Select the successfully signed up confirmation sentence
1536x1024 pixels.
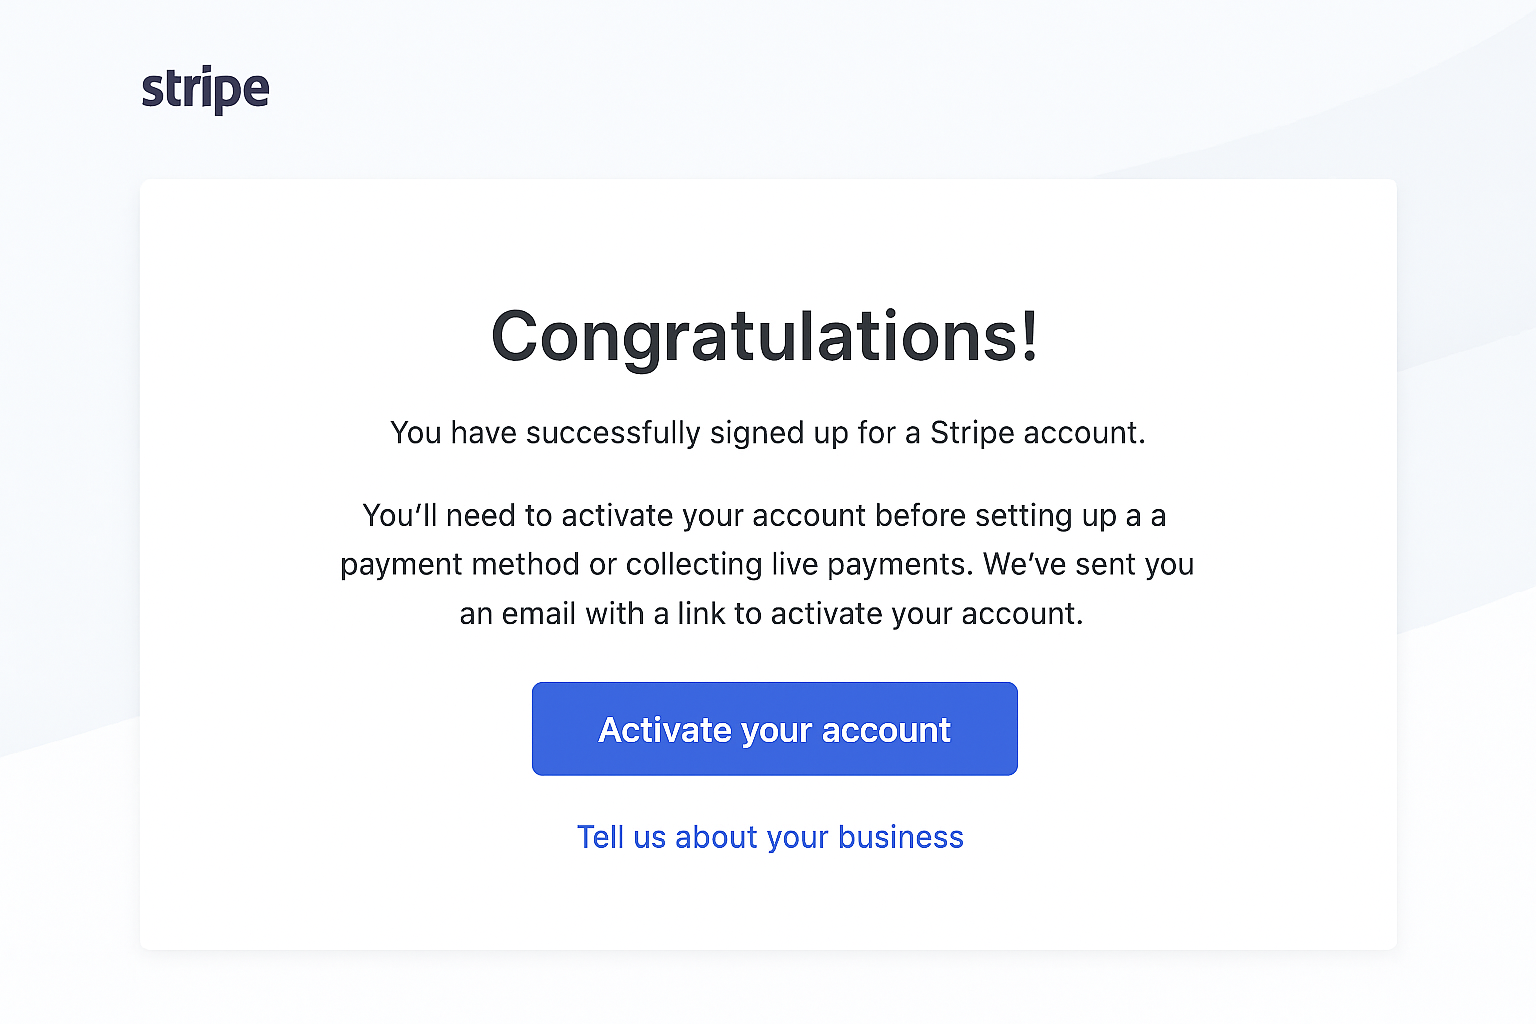tap(768, 433)
